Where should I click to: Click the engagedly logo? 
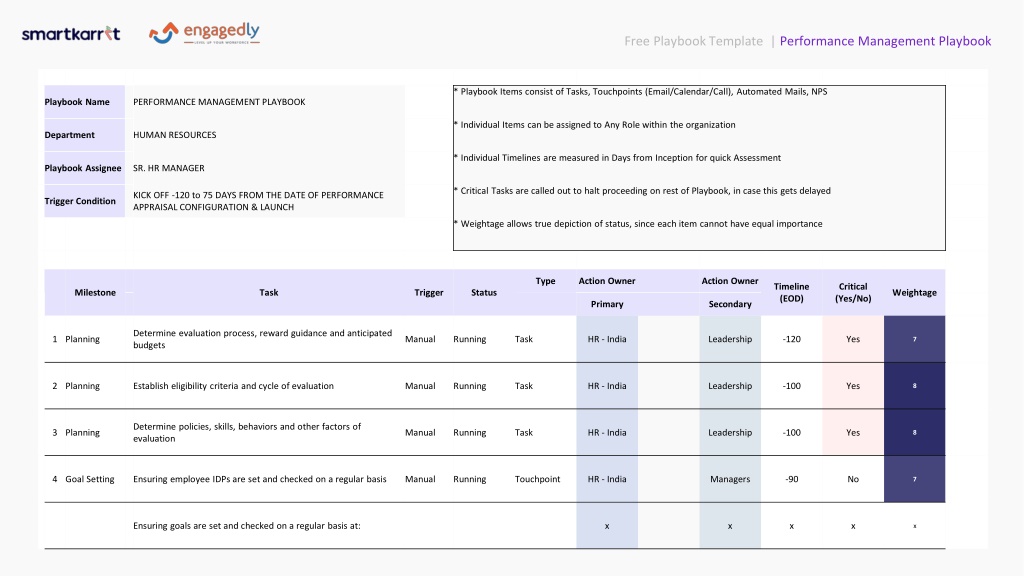click(204, 33)
